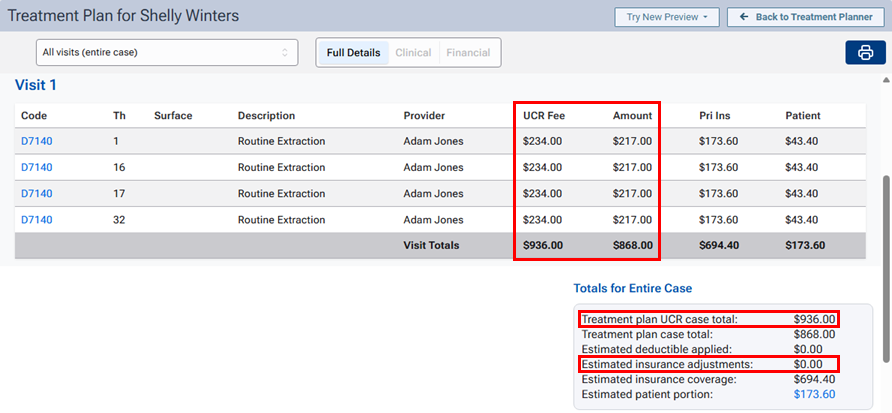The height and width of the screenshot is (413, 892).
Task: Click the scrollbar up arrow
Action: coord(884,80)
